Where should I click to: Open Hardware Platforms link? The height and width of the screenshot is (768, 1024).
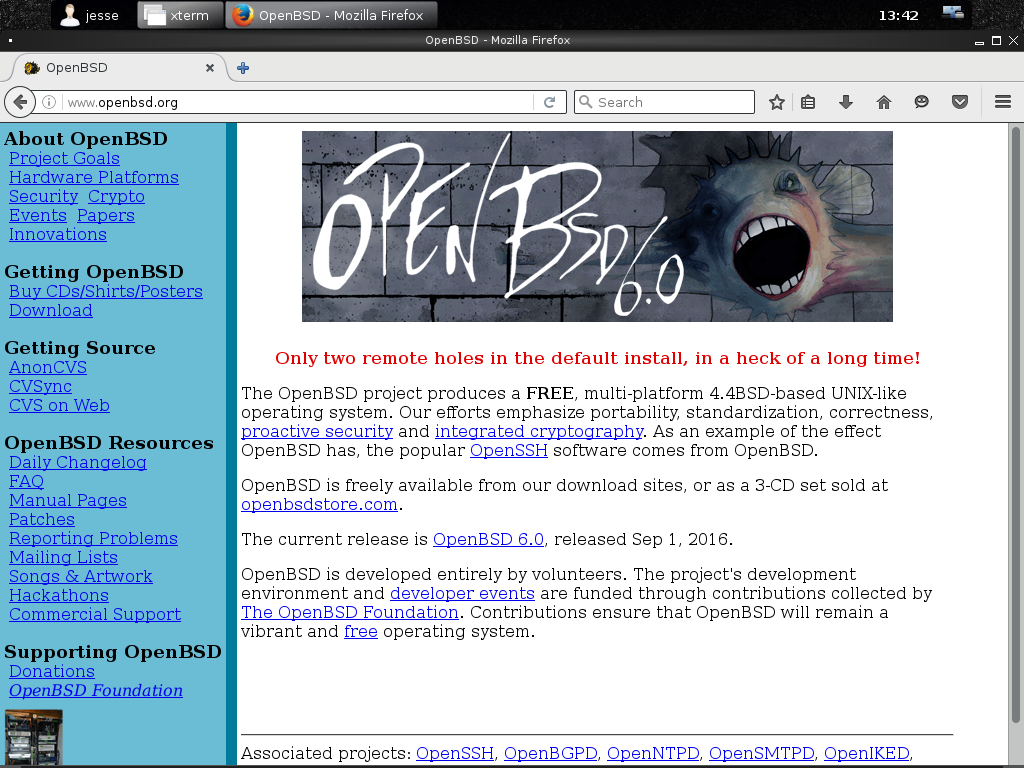93,178
